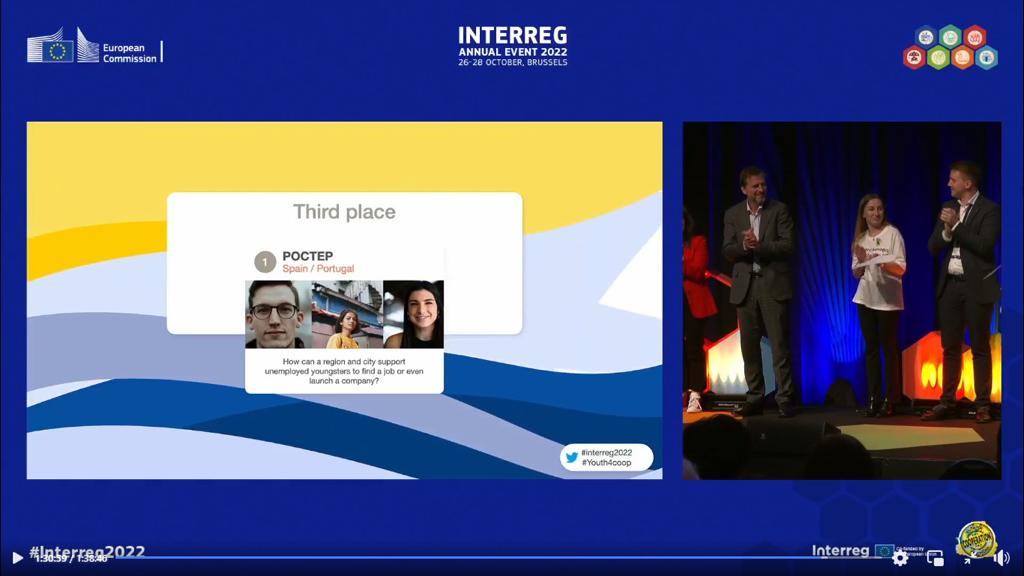Enable picture-in-picture mode

click(935, 558)
